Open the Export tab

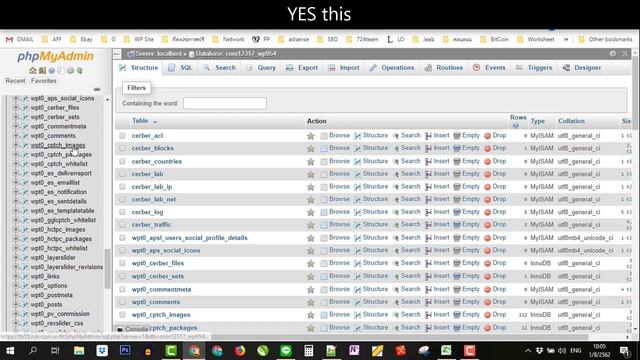pyautogui.click(x=302, y=68)
